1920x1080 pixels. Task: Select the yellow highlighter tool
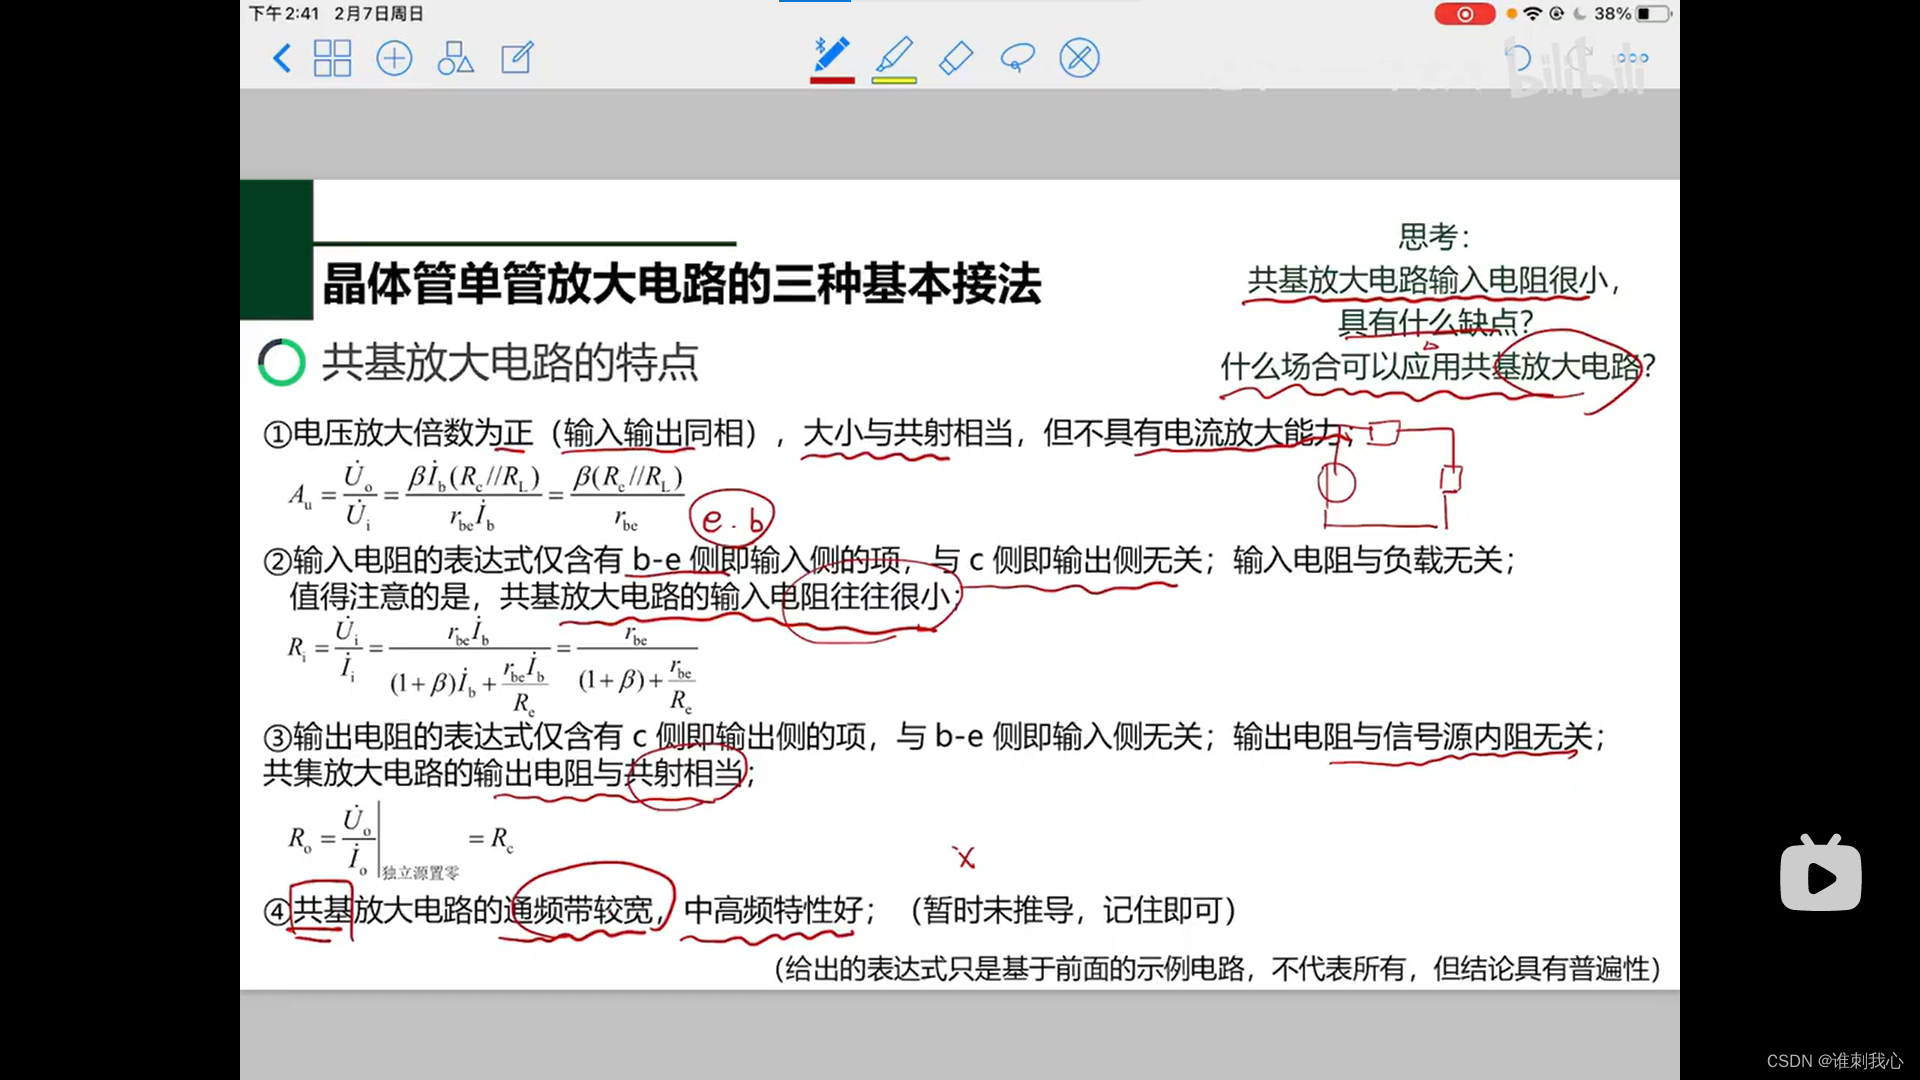tap(894, 54)
